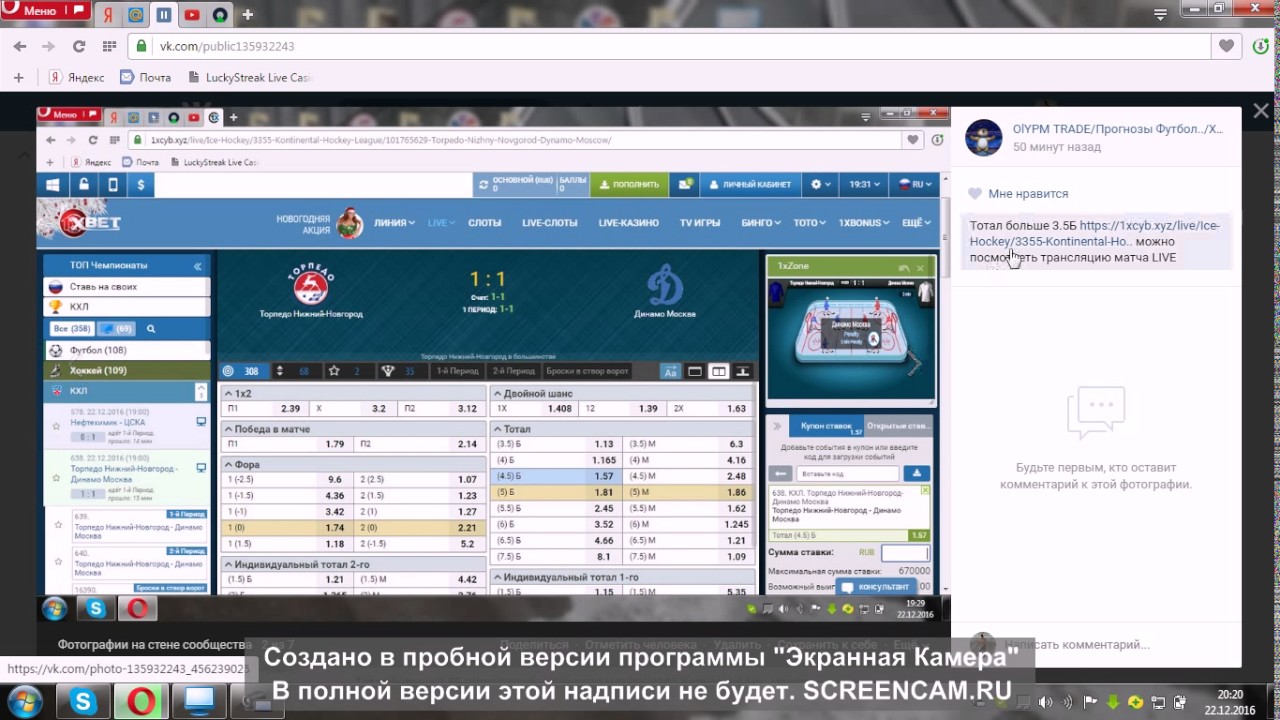Expand ЕЩЁ dropdown in the photo
1280x720 pixels.
tap(915, 223)
